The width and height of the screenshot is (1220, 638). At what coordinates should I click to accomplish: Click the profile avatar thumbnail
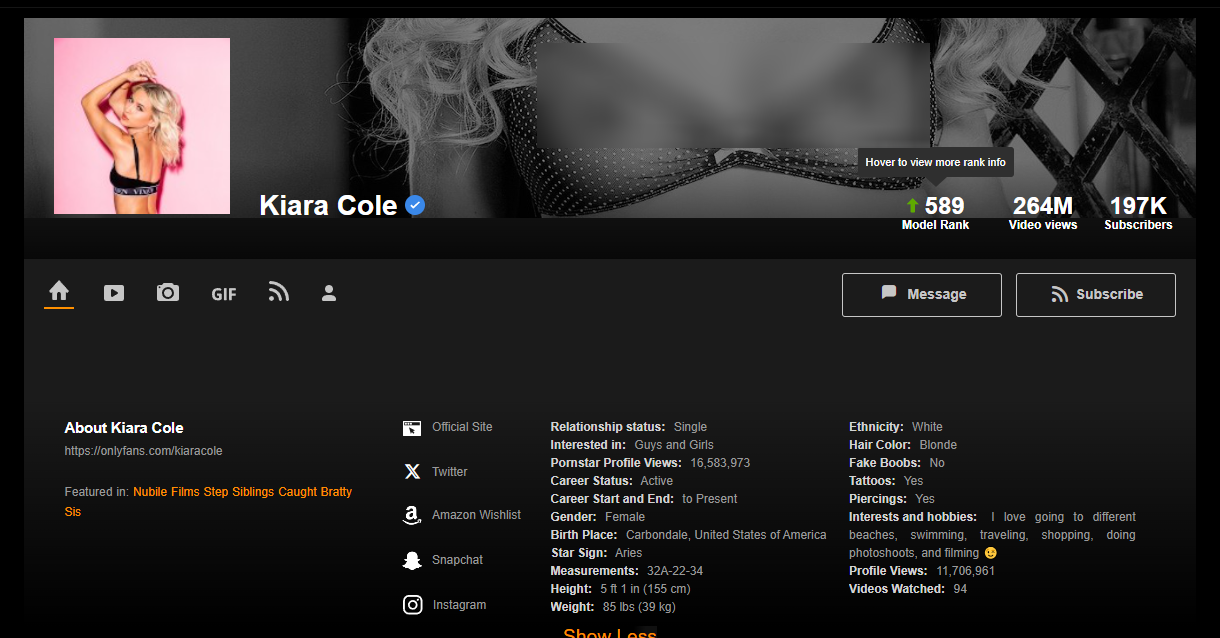[142, 126]
